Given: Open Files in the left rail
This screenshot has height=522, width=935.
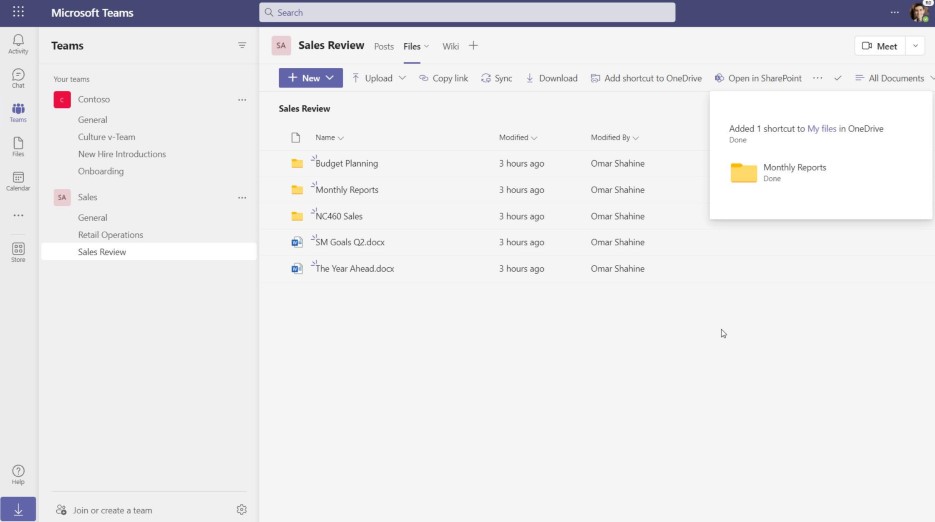Looking at the screenshot, I should pos(18,147).
